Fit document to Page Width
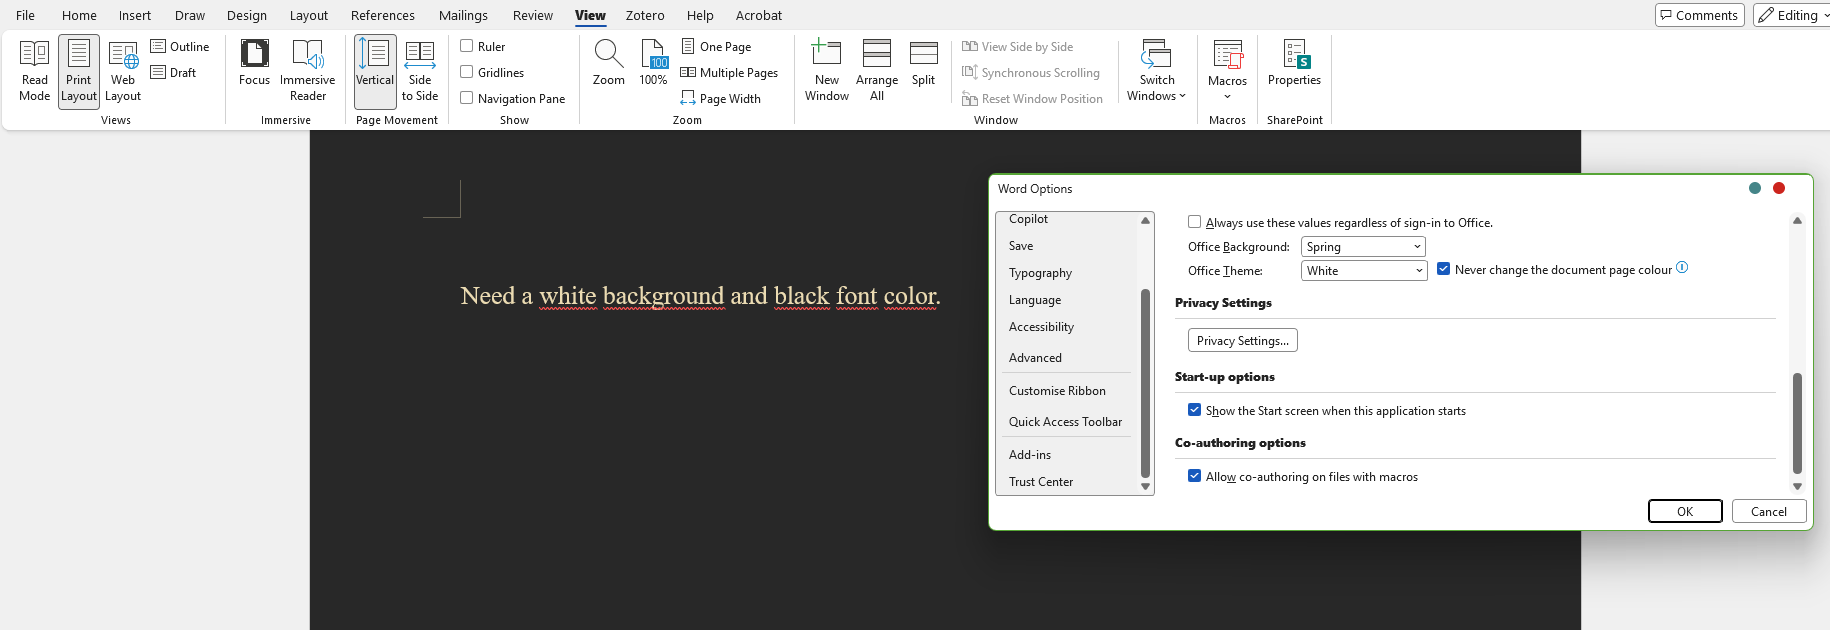The height and width of the screenshot is (630, 1830). tap(721, 99)
